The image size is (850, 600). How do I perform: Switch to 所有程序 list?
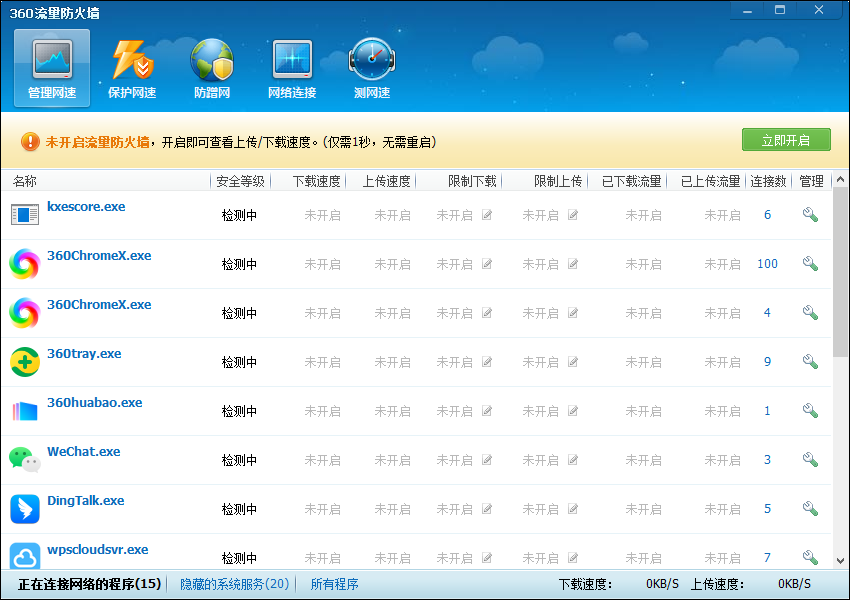pyautogui.click(x=334, y=584)
